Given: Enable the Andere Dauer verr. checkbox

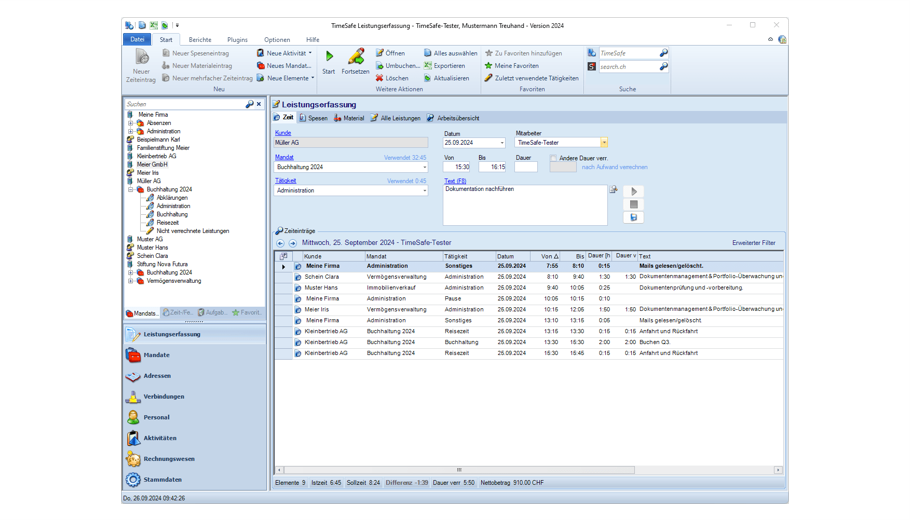Looking at the screenshot, I should pyautogui.click(x=553, y=158).
